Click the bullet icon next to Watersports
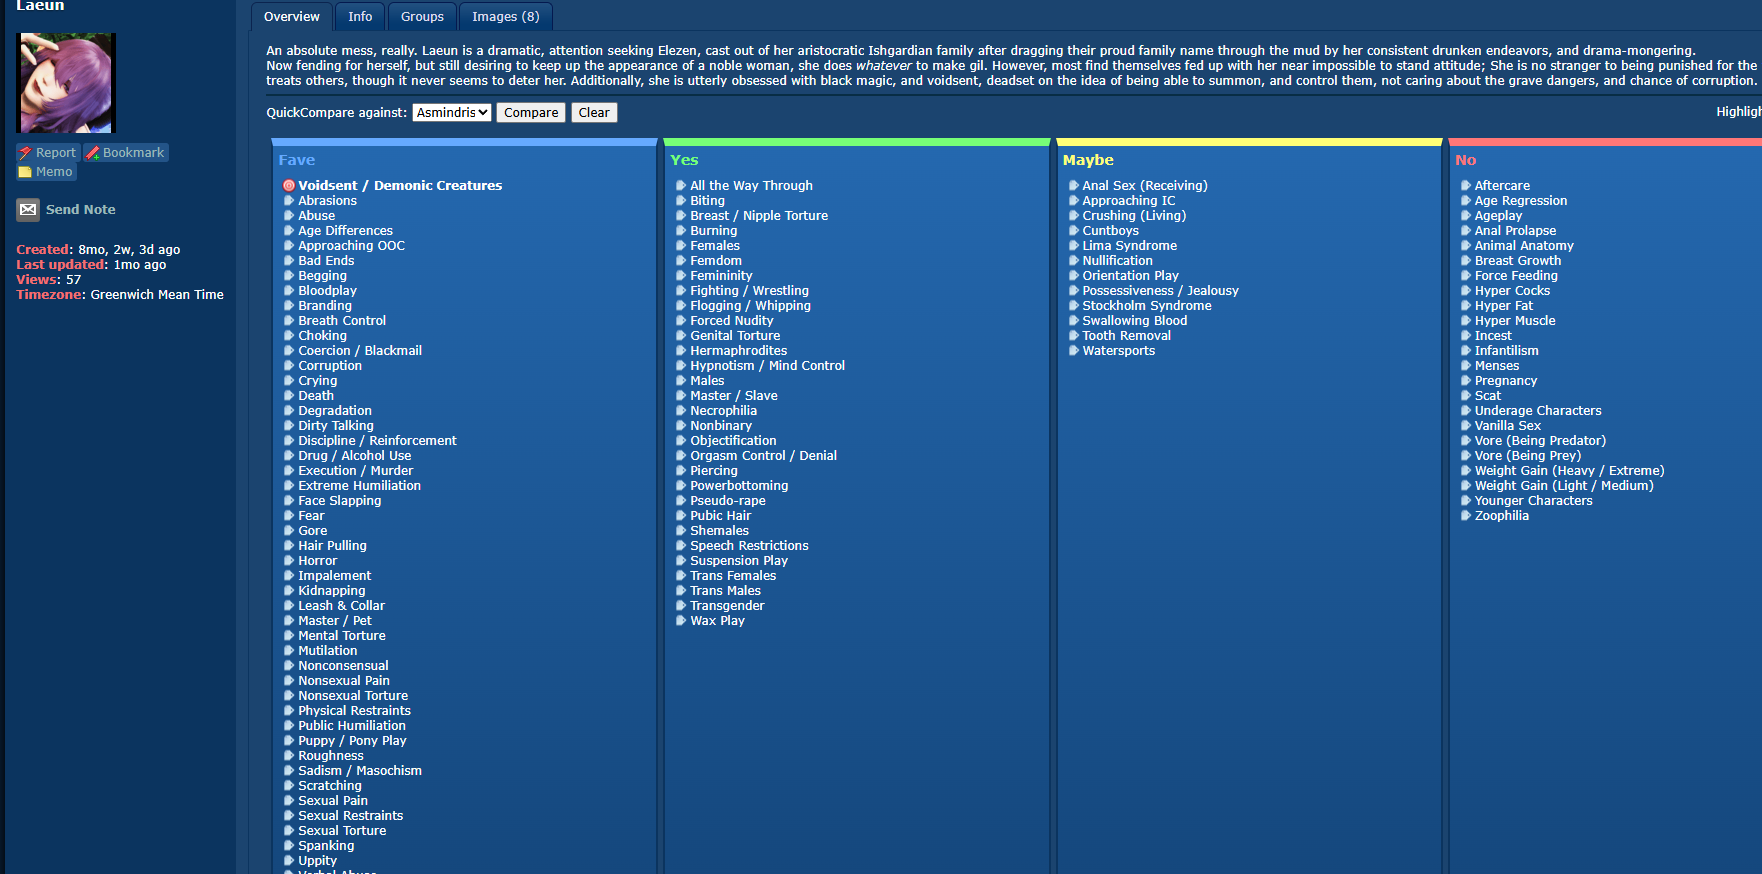1762x874 pixels. [1073, 351]
